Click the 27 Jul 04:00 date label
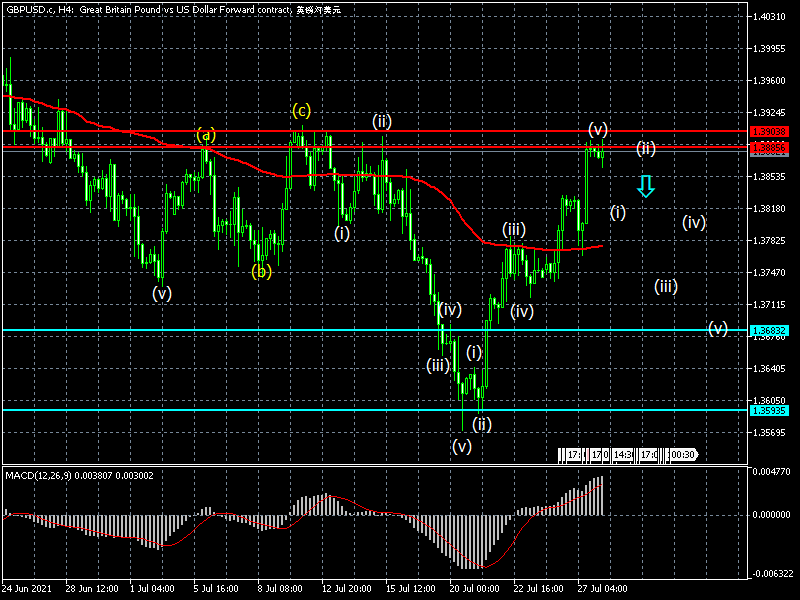Image resolution: width=800 pixels, height=600 pixels. click(601, 590)
